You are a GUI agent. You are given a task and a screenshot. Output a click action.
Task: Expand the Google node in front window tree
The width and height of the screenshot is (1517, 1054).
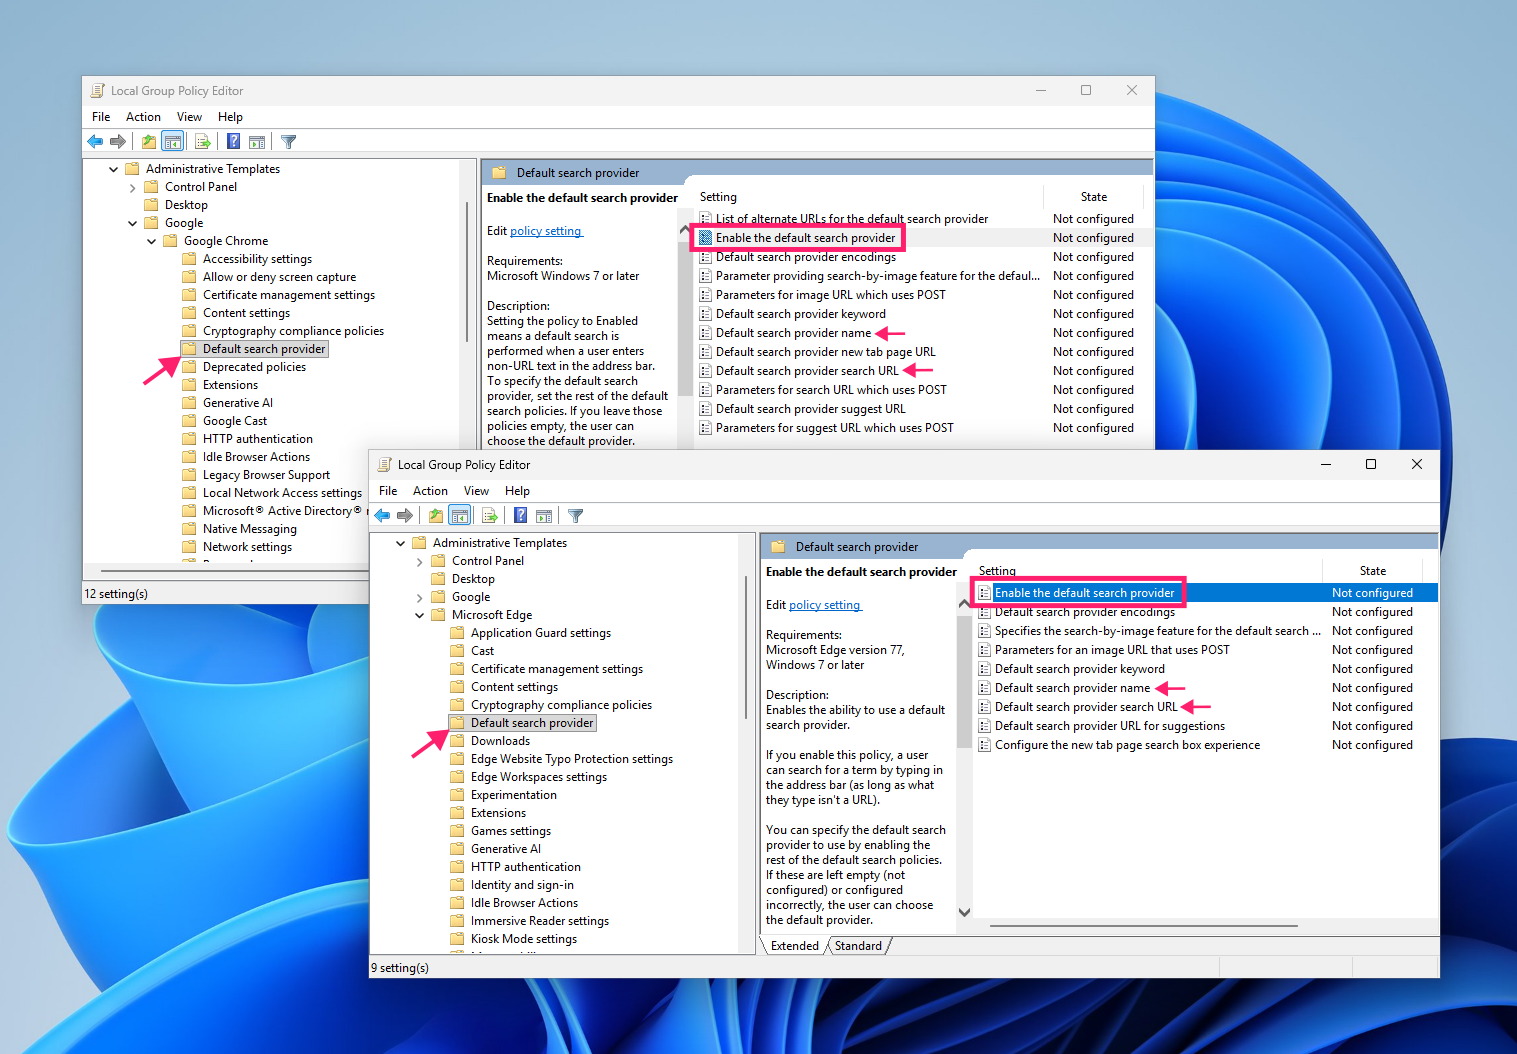(419, 597)
